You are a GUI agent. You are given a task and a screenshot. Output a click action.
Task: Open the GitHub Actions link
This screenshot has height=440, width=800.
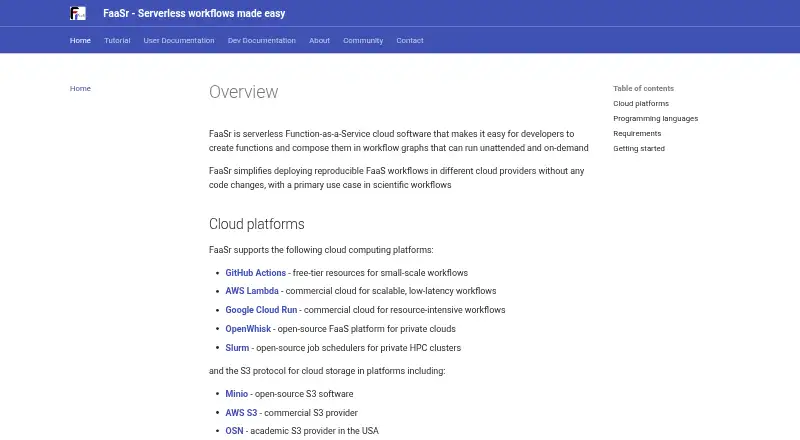point(256,273)
